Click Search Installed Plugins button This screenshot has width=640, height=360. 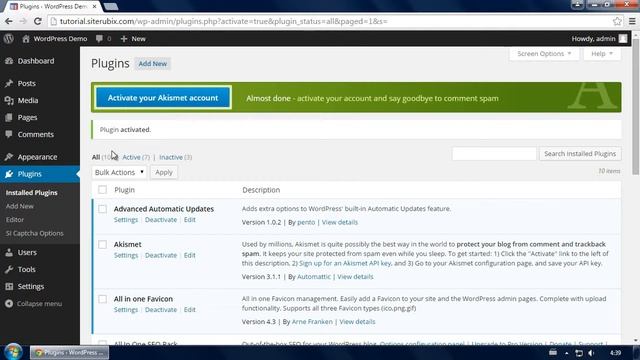[580, 154]
